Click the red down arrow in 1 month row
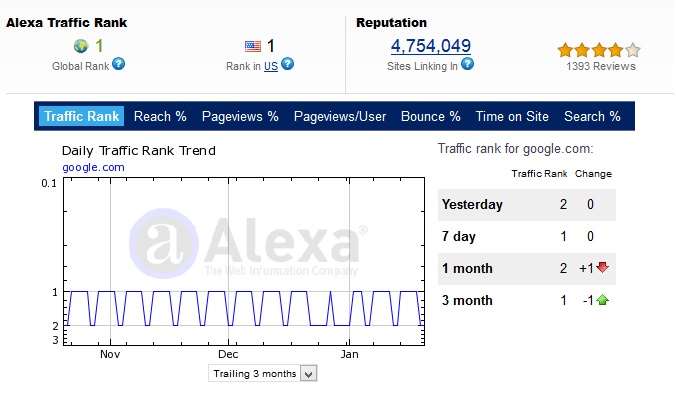The width and height of the screenshot is (676, 396). (602, 268)
